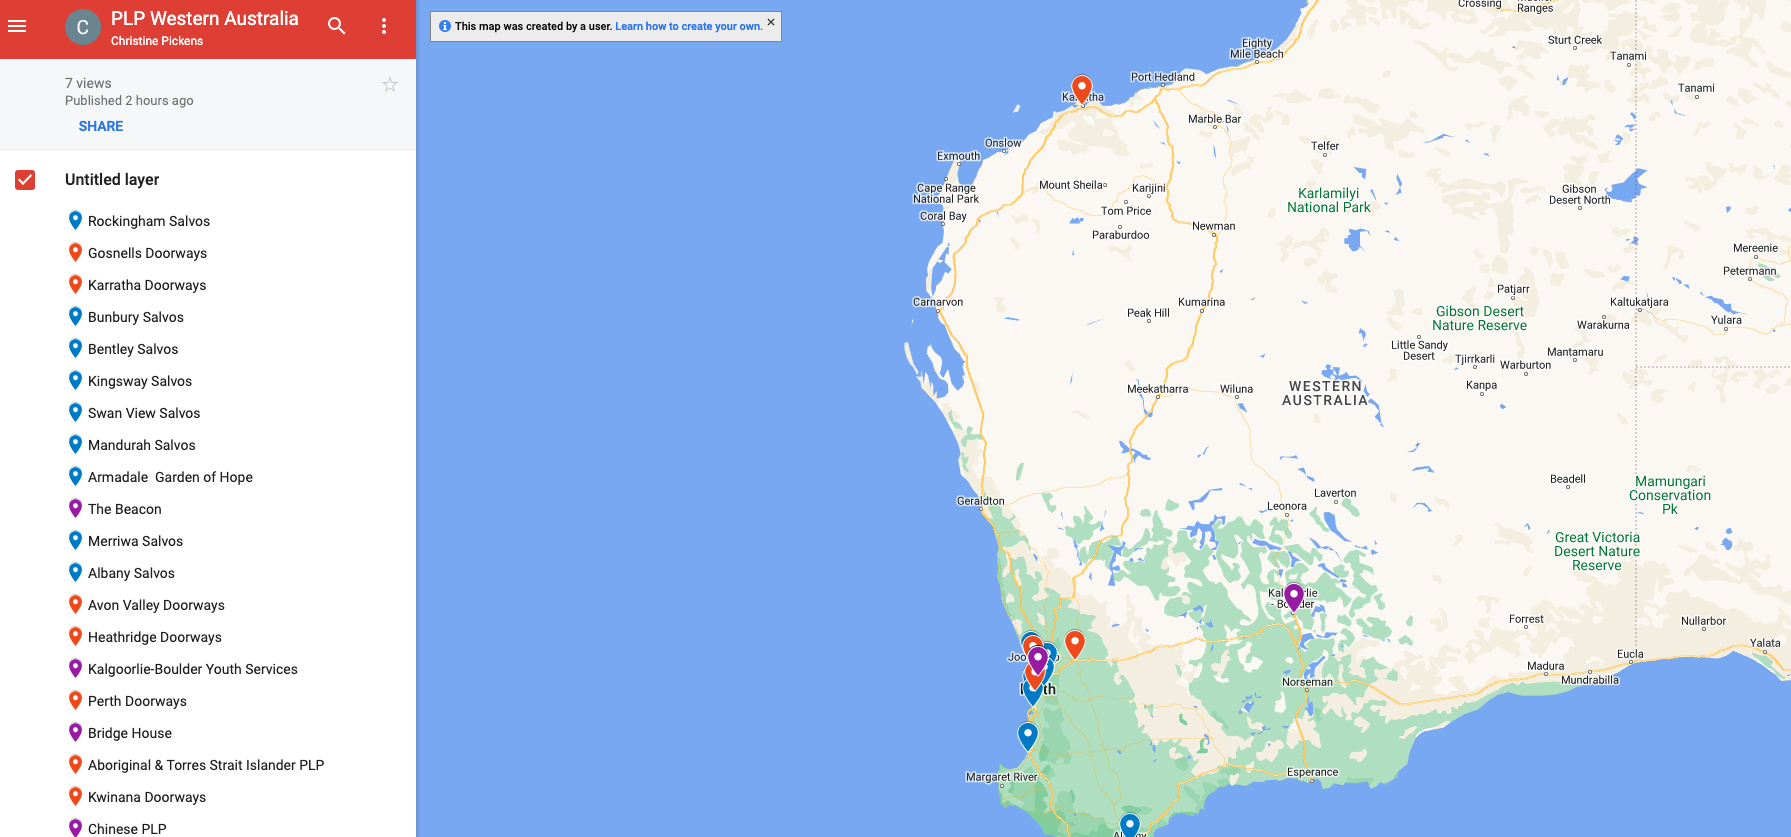Click the Exmouth map label
Screen dimensions: 1791x837
[959, 156]
